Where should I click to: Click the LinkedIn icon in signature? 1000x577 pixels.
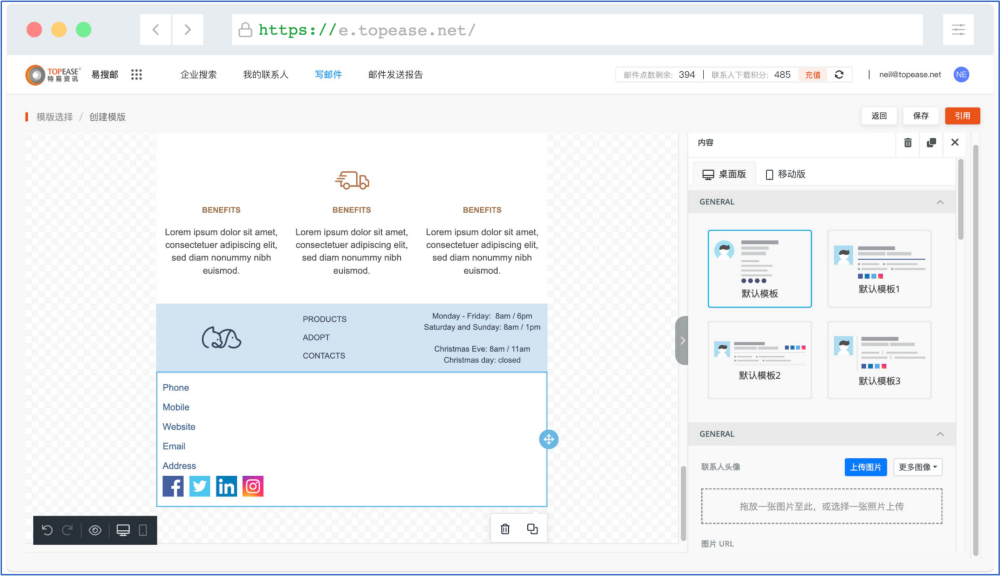pos(226,486)
